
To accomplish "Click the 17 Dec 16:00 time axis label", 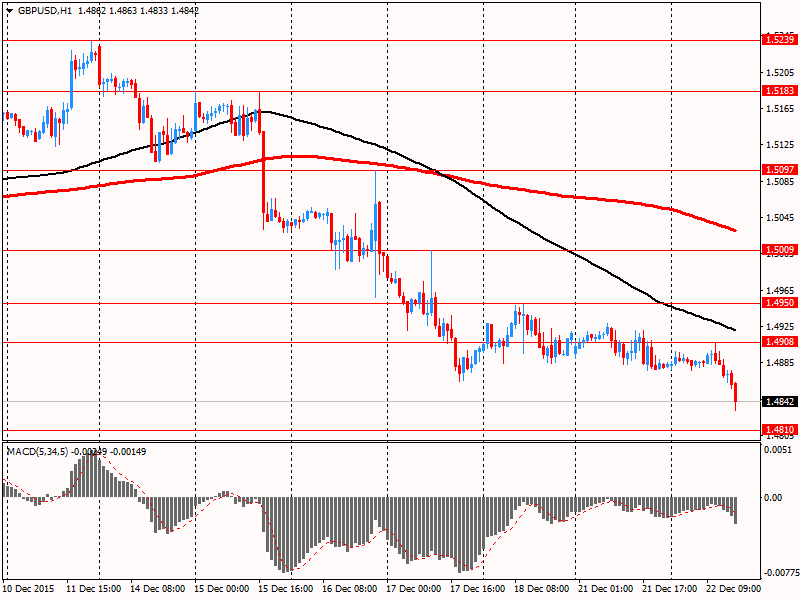I will click(x=478, y=589).
